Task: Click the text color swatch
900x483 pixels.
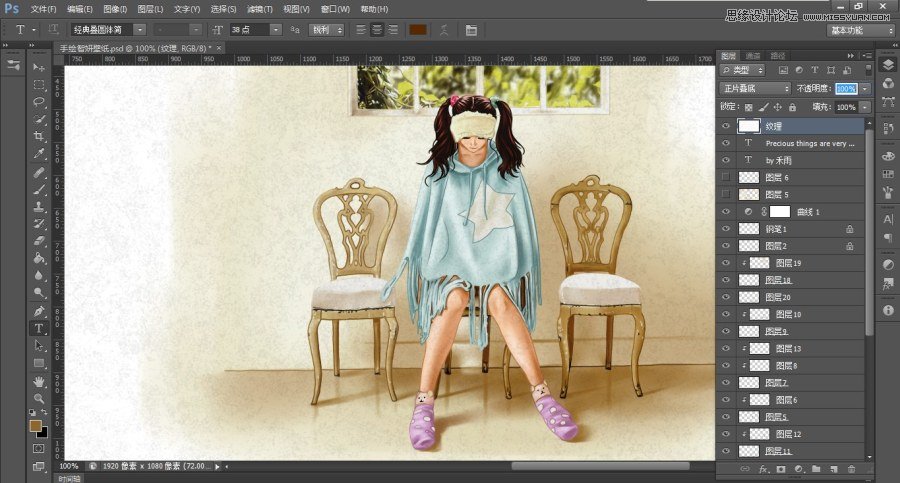Action: coord(418,30)
